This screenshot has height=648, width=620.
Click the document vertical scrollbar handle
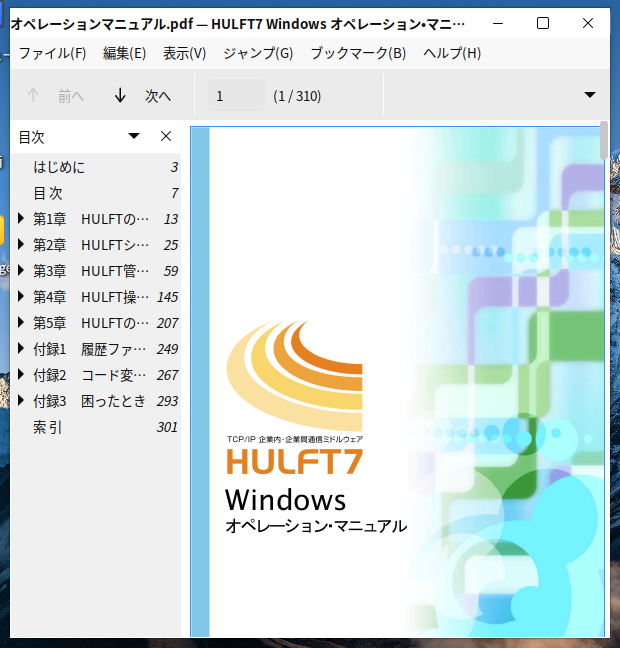[x=604, y=140]
